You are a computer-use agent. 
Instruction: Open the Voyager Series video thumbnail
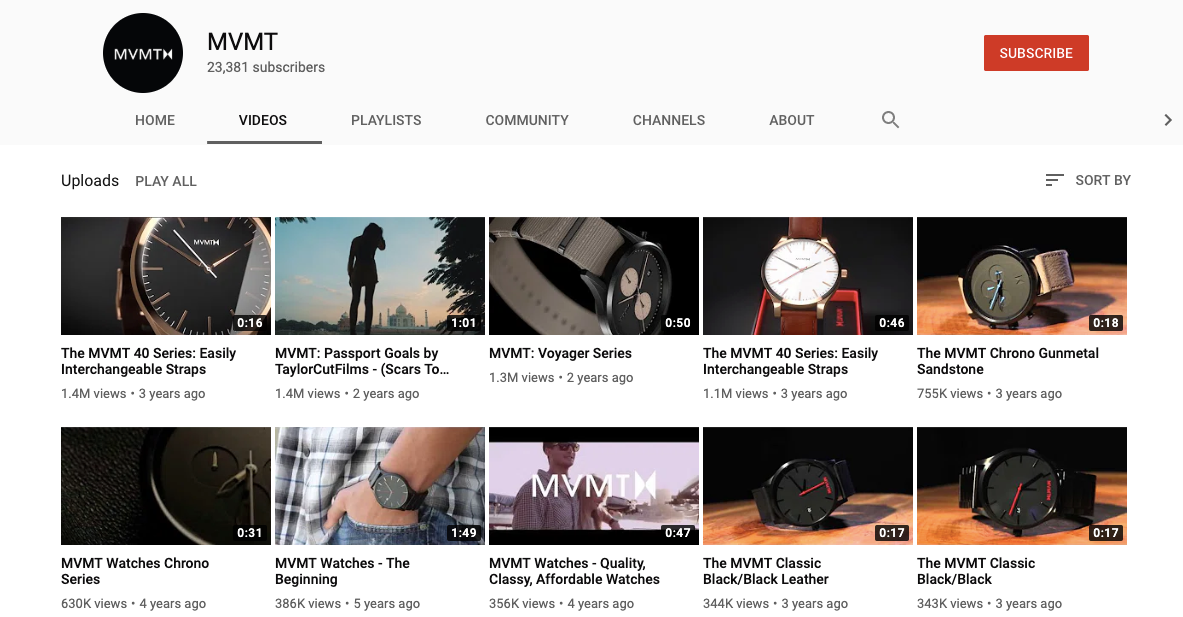click(594, 276)
